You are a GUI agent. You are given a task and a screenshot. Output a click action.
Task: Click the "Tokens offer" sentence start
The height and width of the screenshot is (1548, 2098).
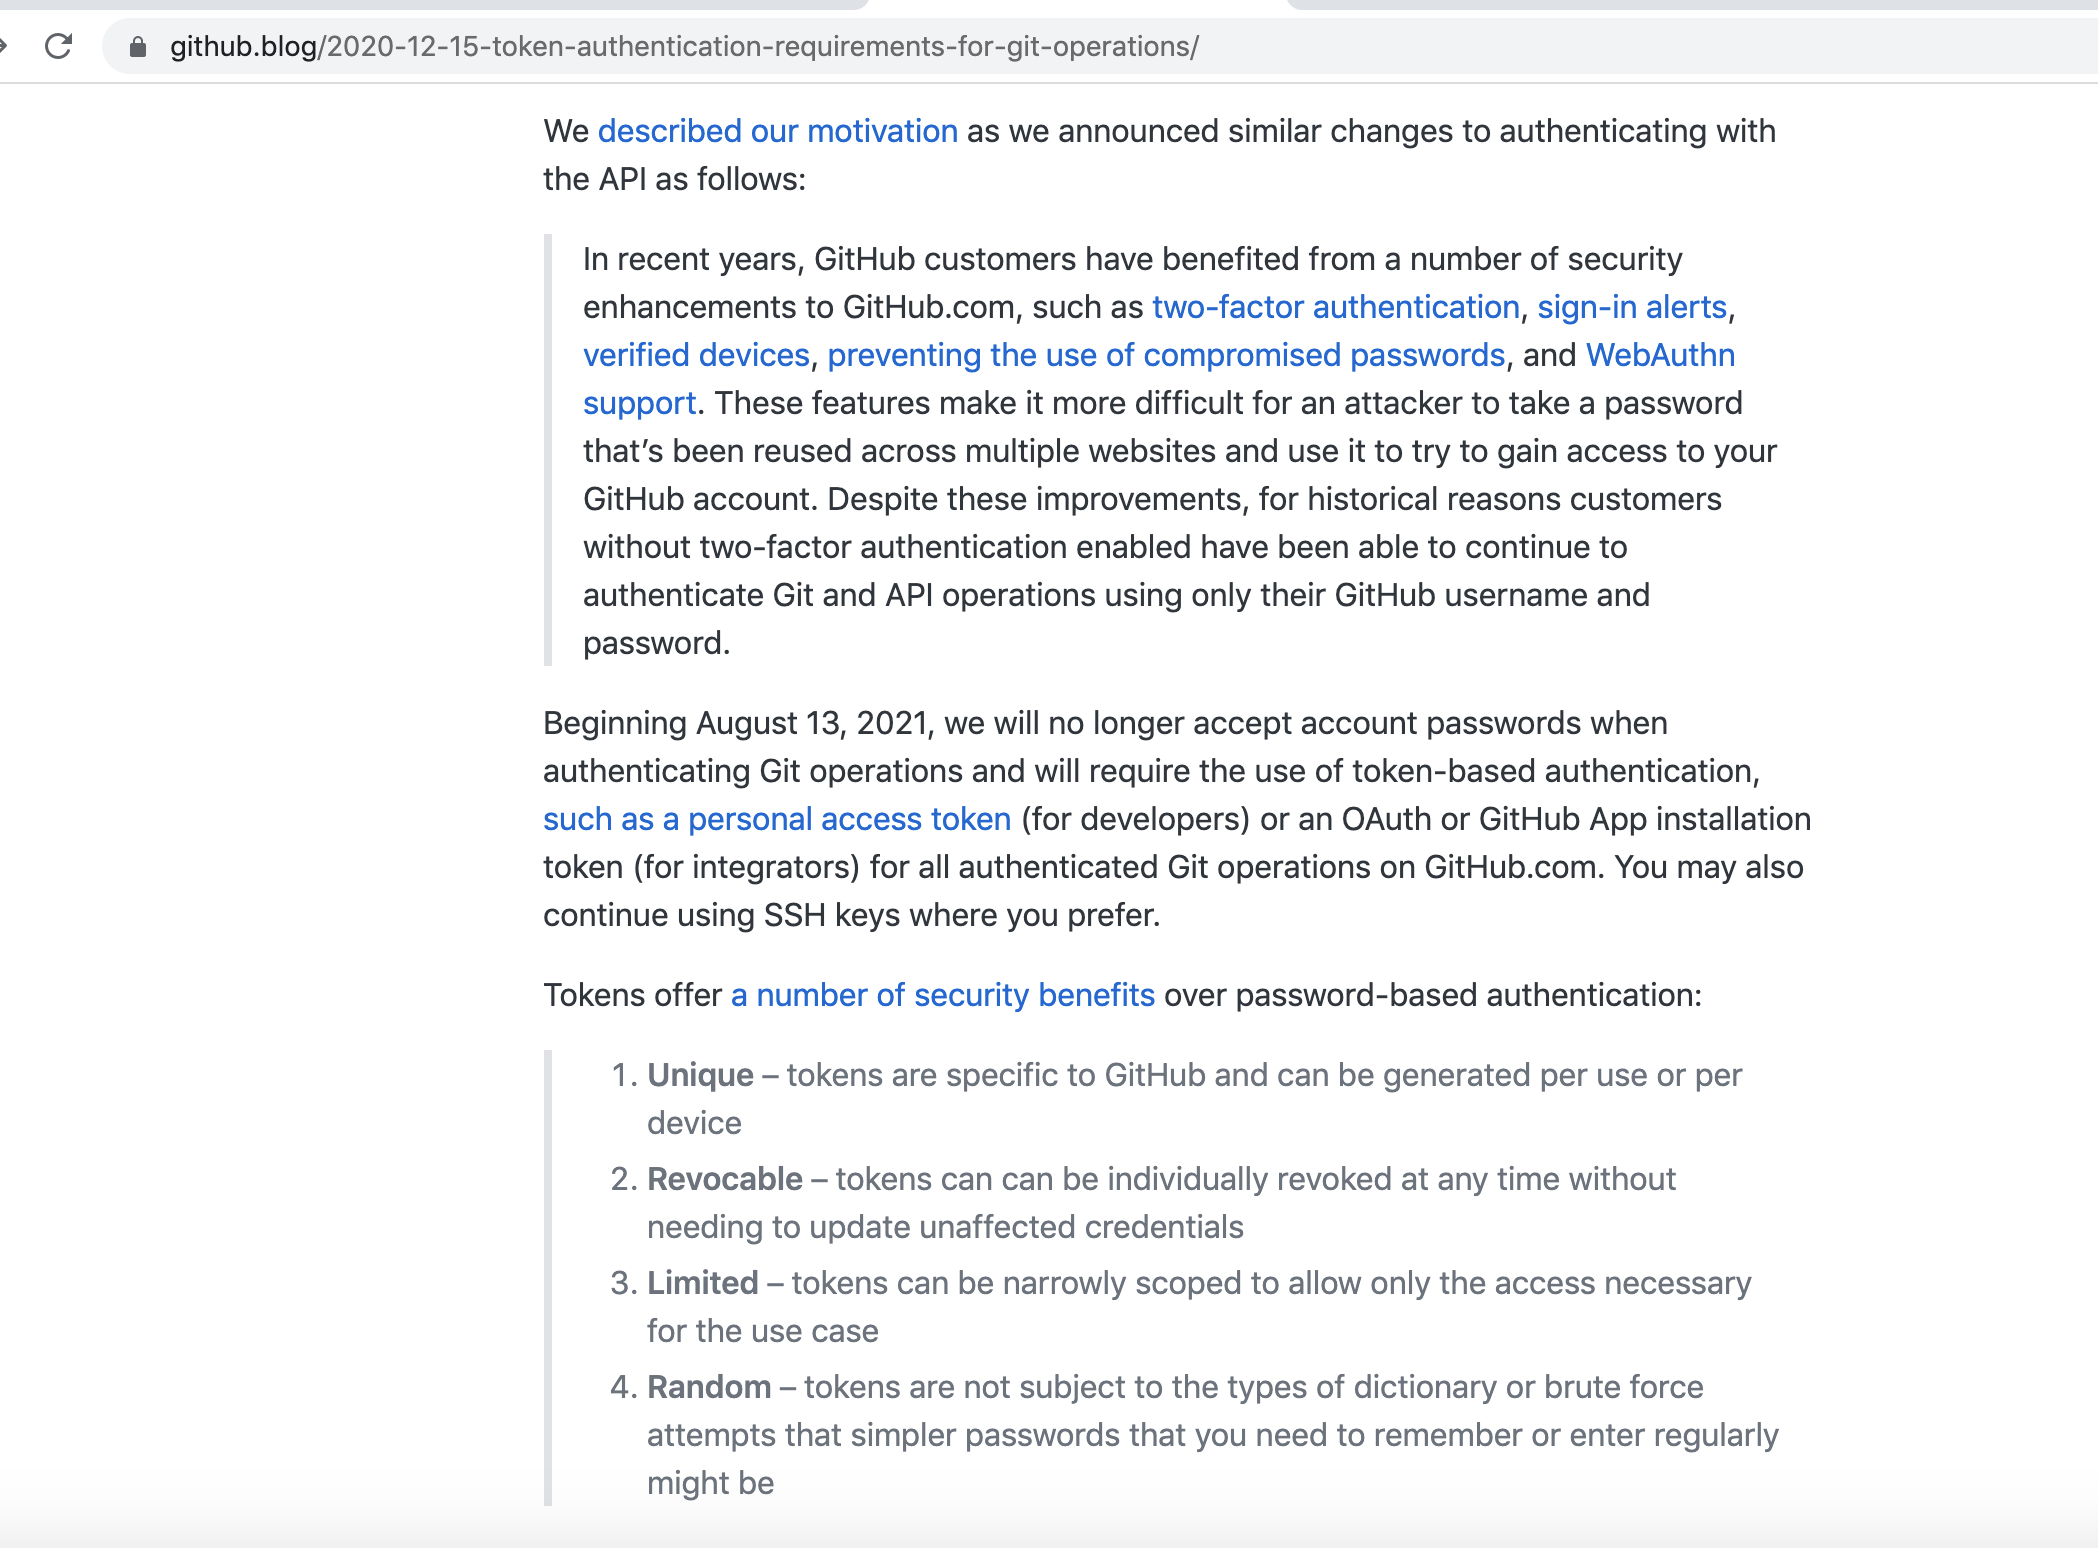pos(632,995)
